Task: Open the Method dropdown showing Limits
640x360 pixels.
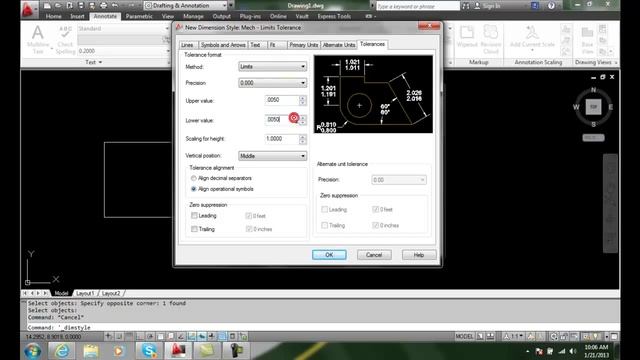Action: pyautogui.click(x=272, y=67)
